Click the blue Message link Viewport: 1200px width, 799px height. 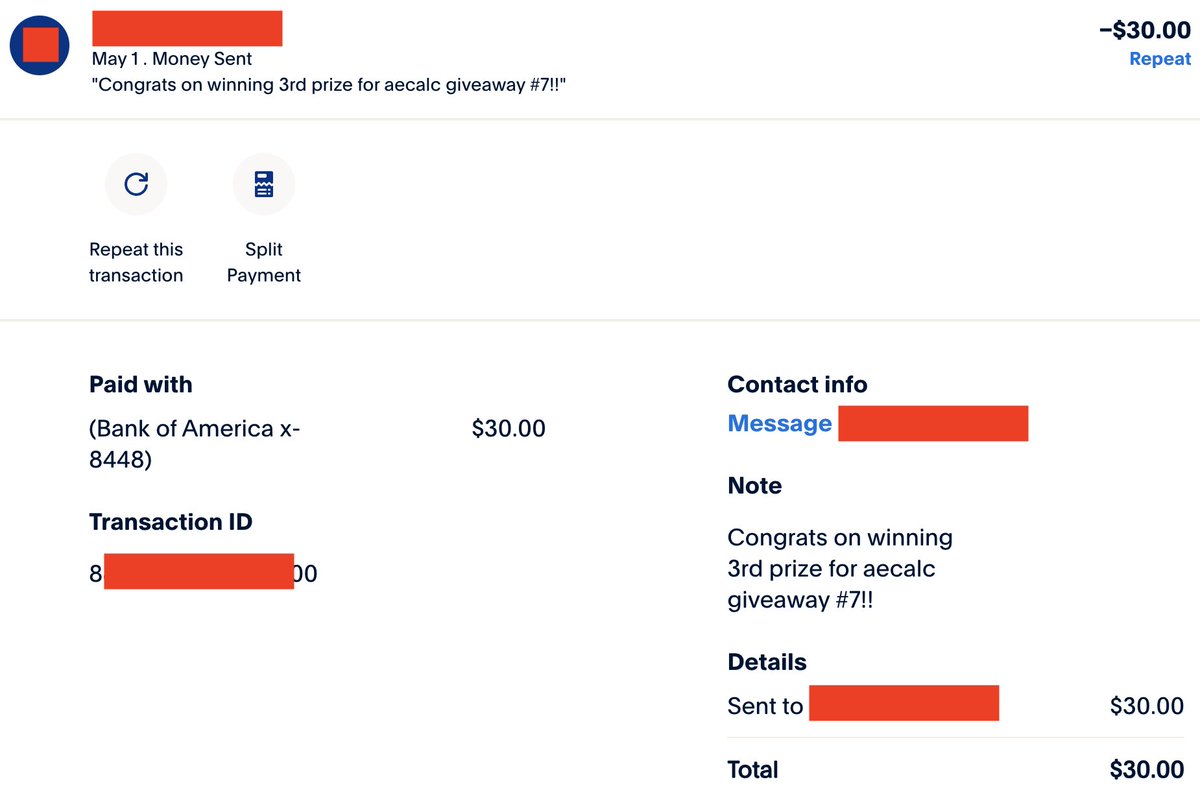pos(780,424)
